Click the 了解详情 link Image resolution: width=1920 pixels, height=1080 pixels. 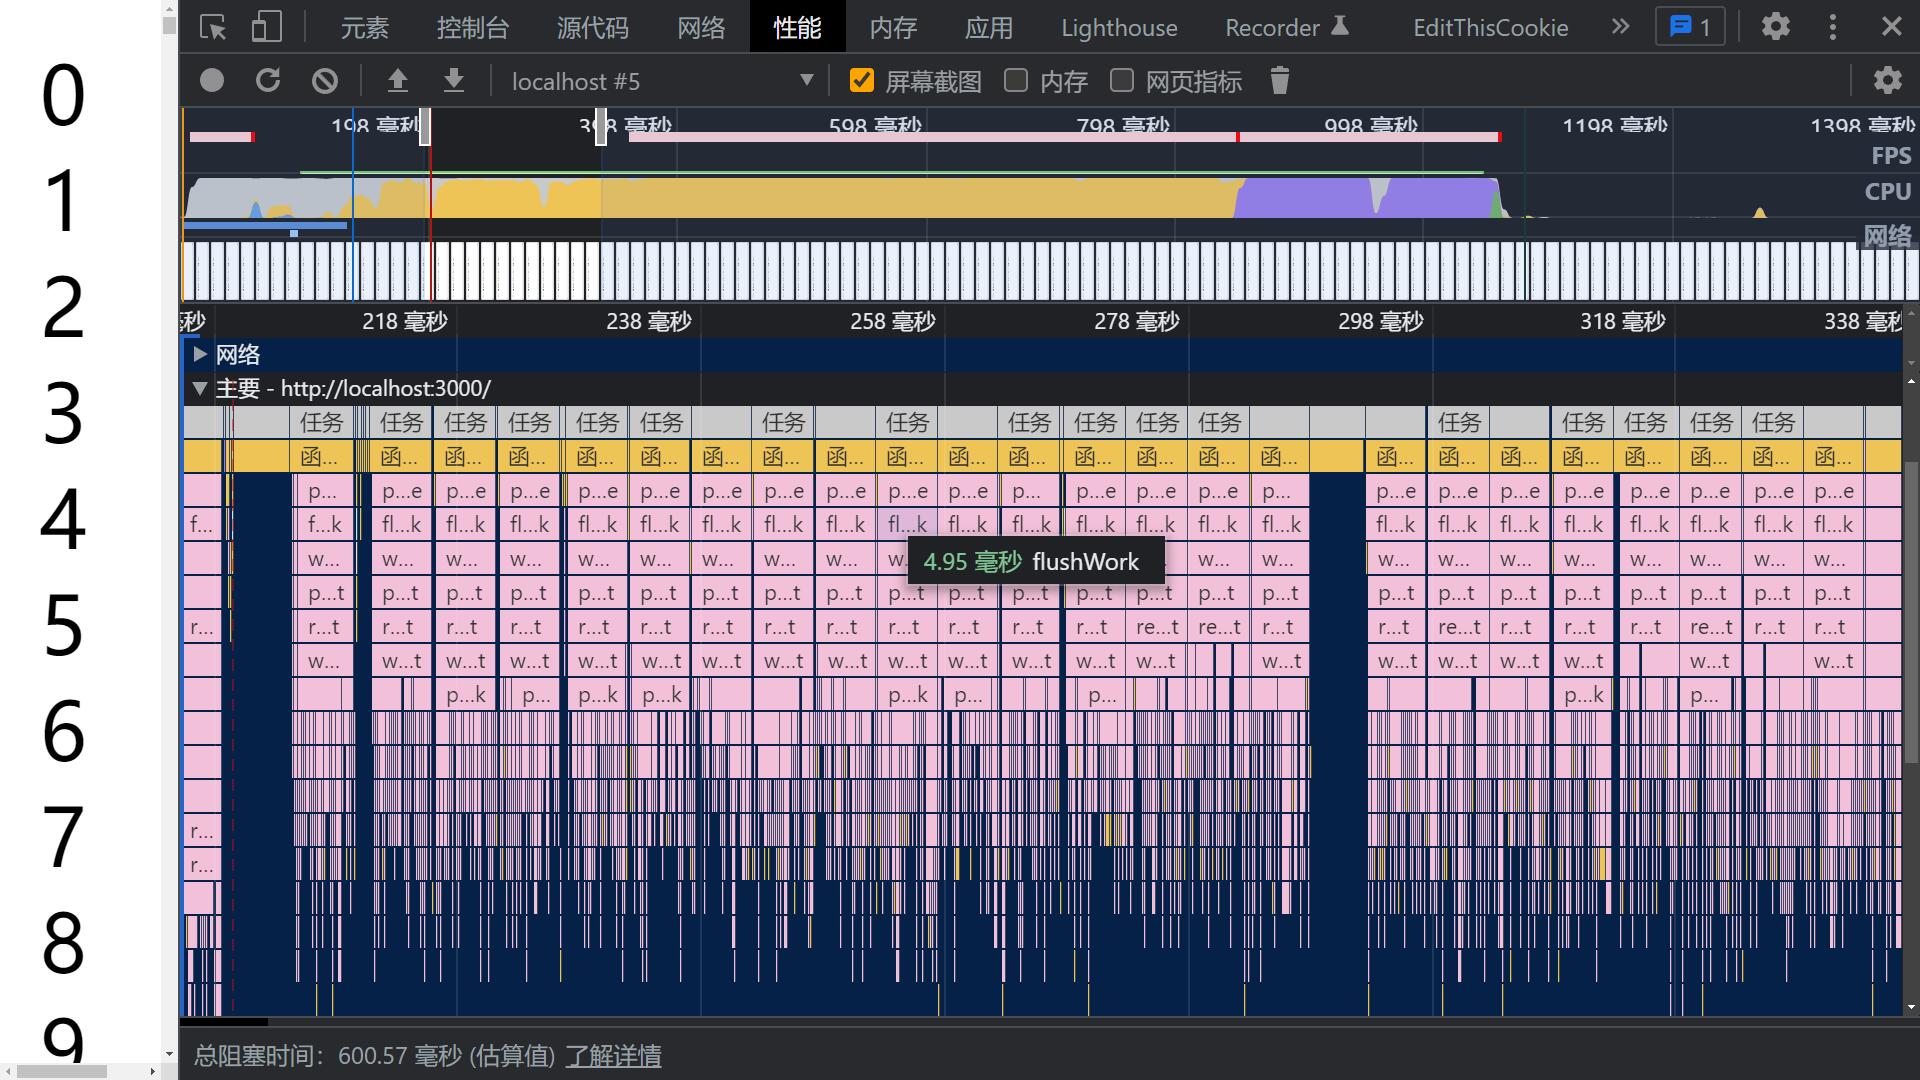(x=613, y=1056)
